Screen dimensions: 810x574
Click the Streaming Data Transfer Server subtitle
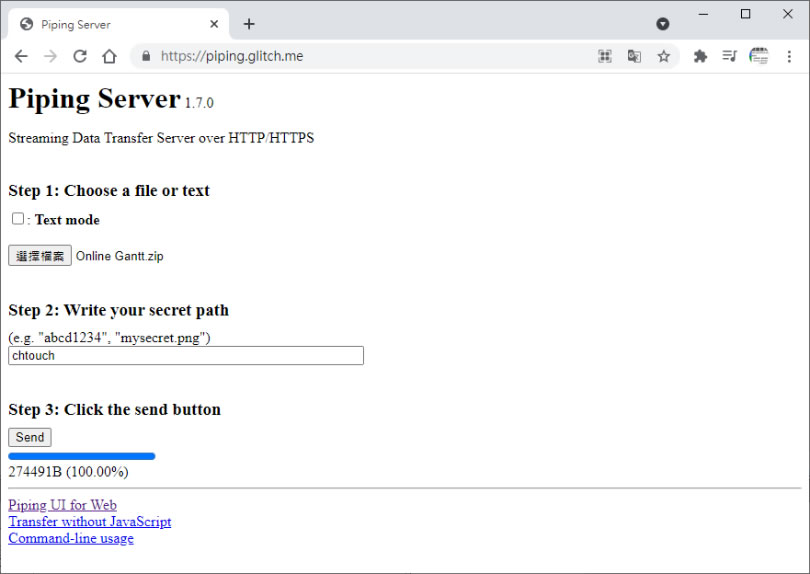(x=161, y=138)
